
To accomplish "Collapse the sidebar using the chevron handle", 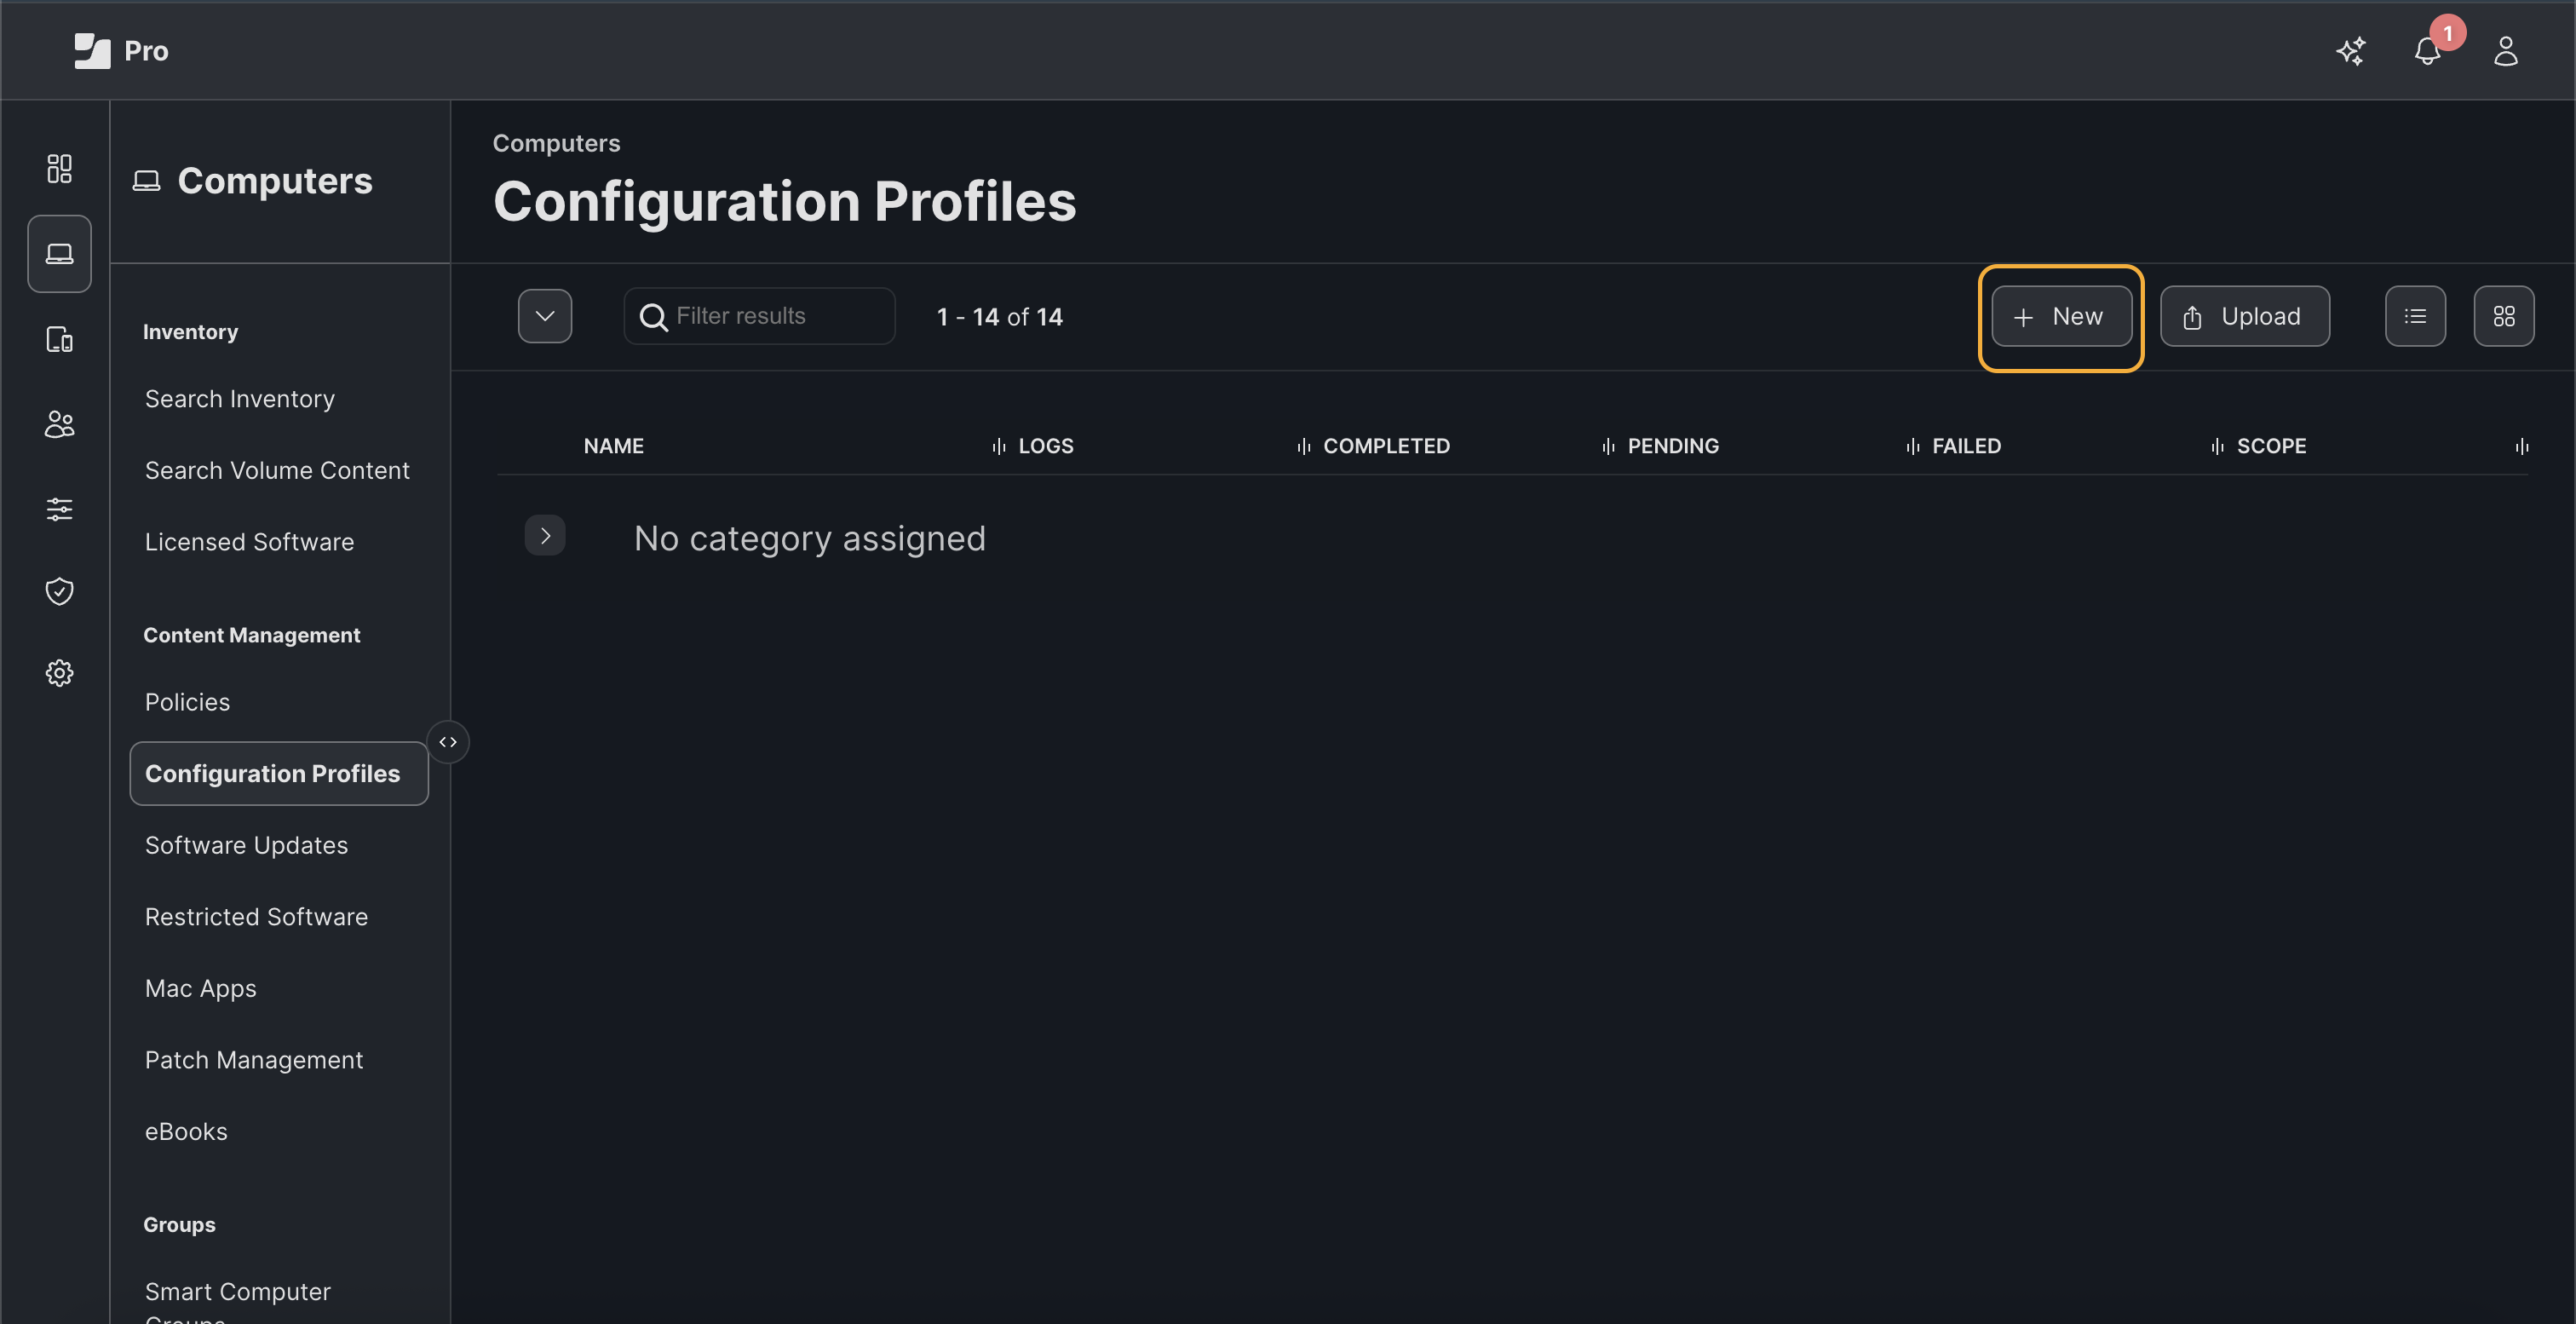I will 449,741.
